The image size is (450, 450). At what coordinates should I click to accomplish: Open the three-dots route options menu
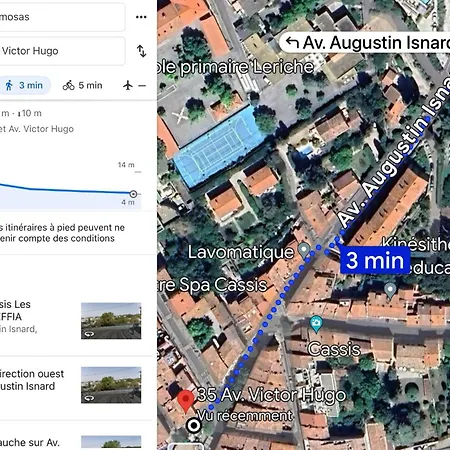point(141,17)
